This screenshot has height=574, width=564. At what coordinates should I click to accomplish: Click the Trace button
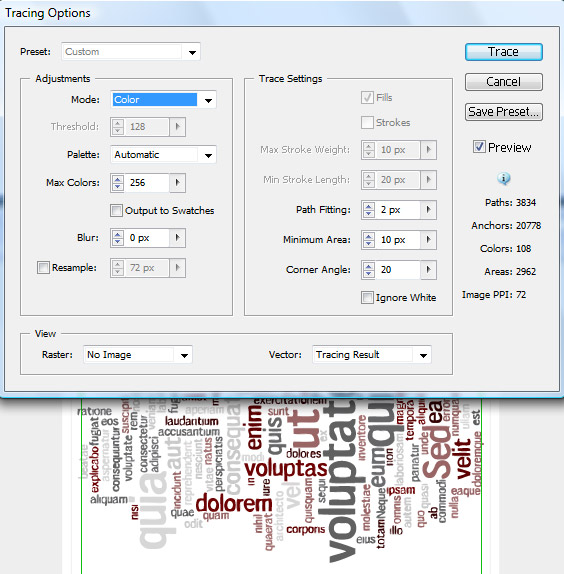(x=504, y=52)
